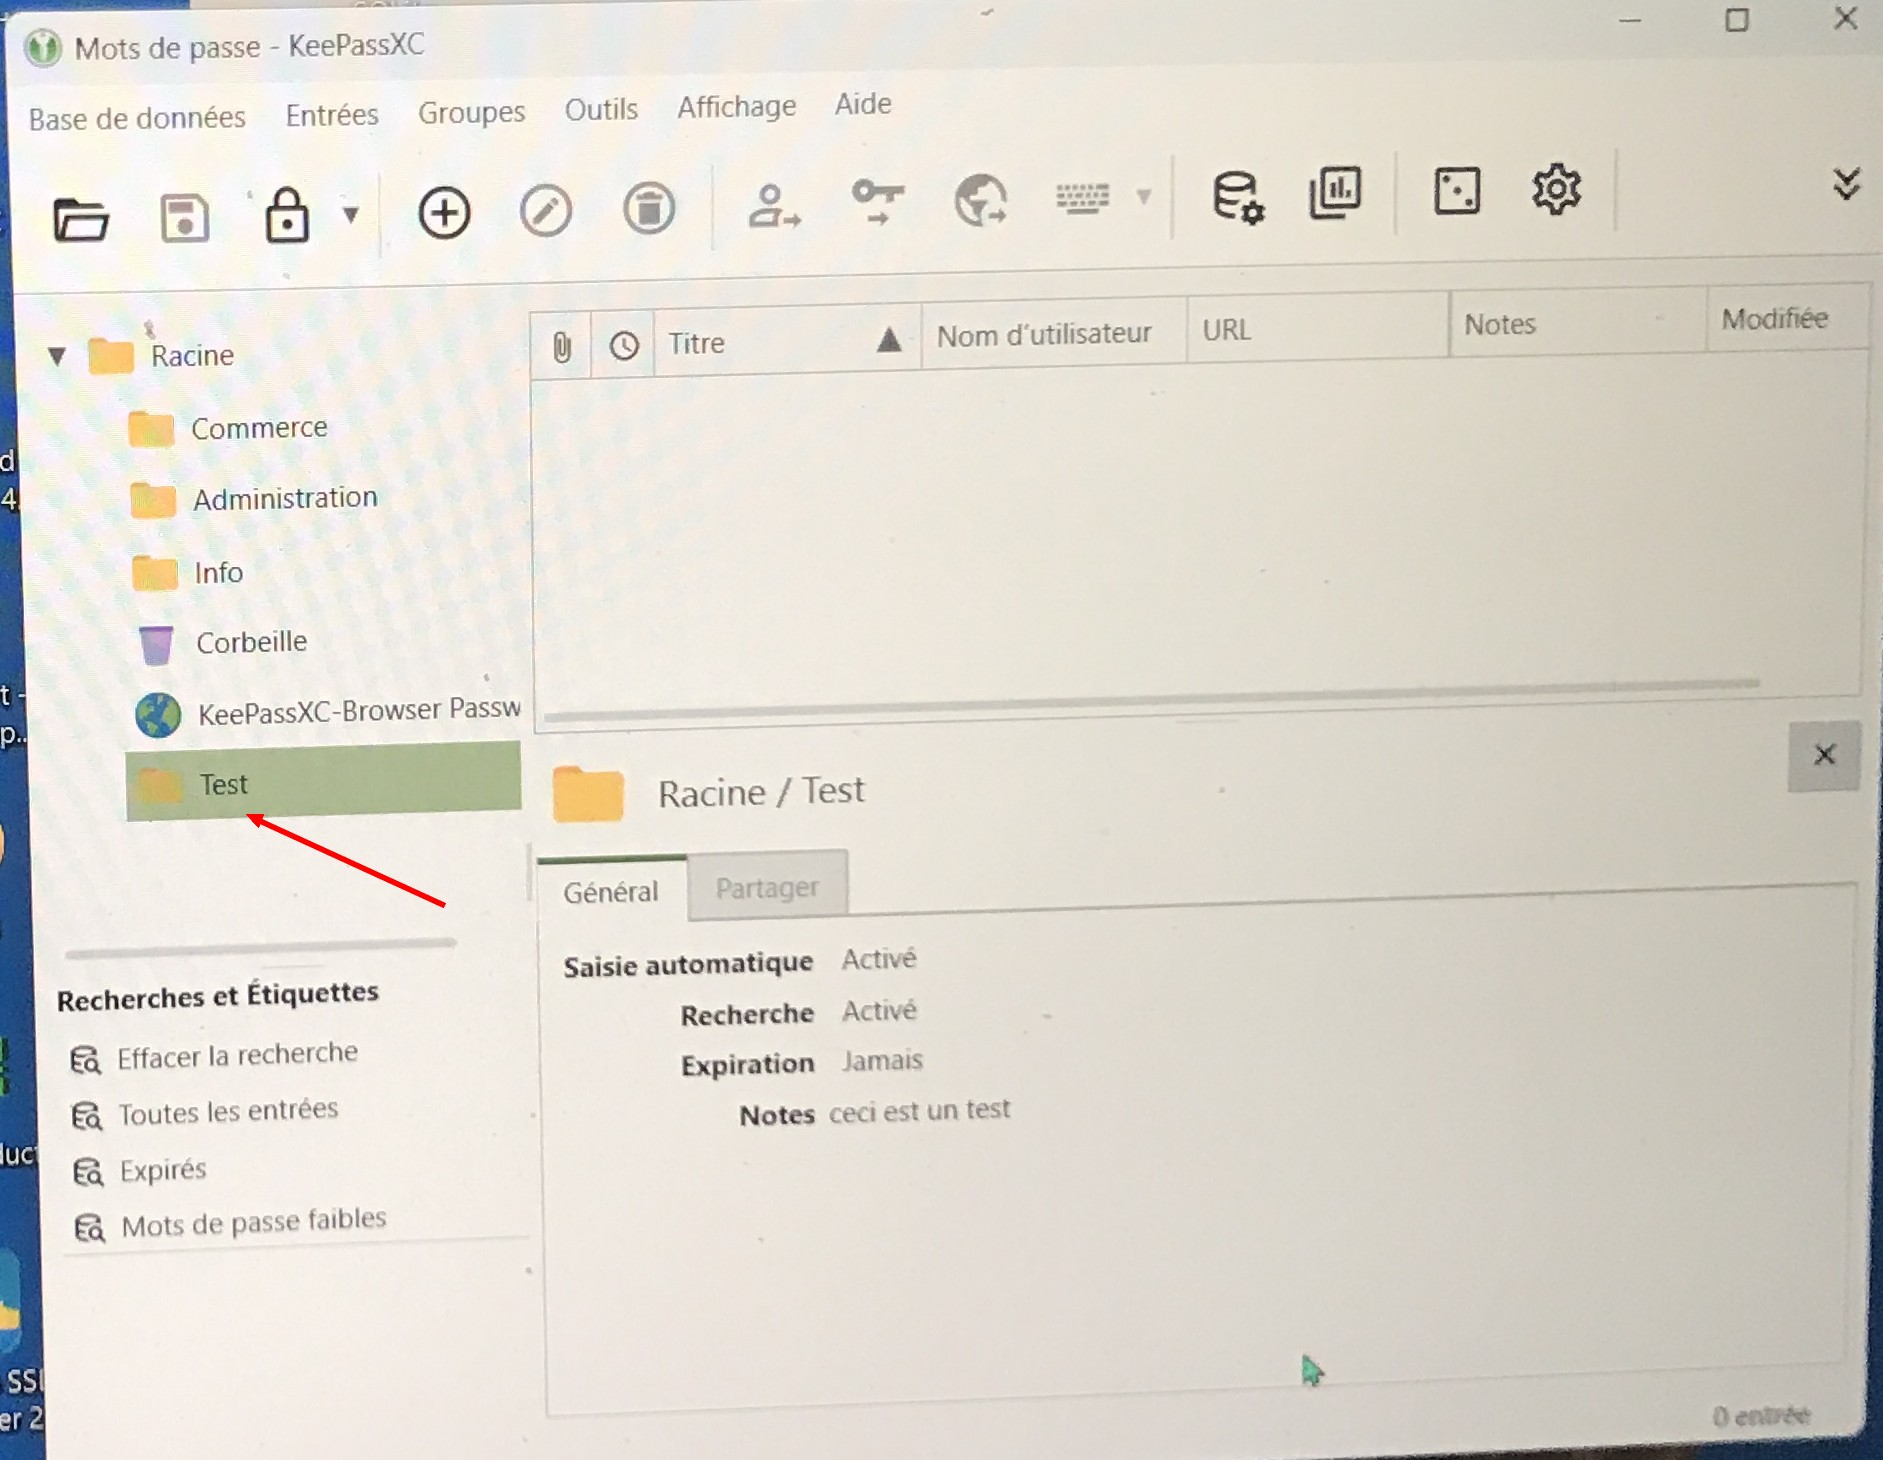Open the password generator dice icon
Image resolution: width=1883 pixels, height=1460 pixels.
pos(1456,191)
